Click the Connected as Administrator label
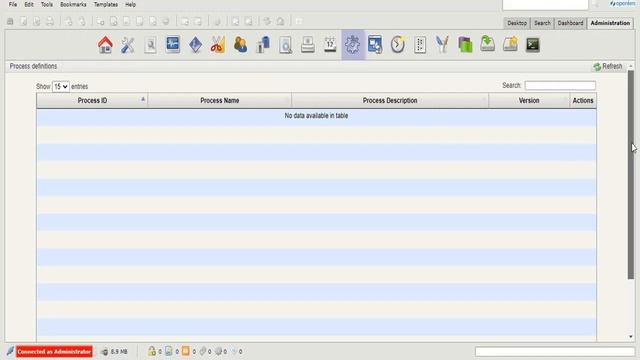 pos(54,351)
